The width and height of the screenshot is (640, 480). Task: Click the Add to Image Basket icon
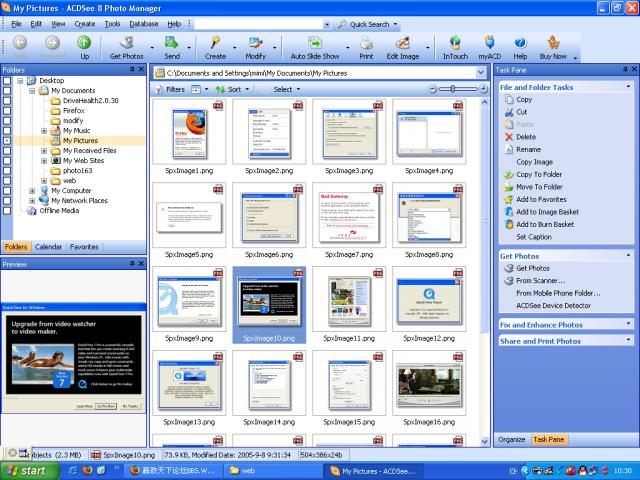pos(509,212)
